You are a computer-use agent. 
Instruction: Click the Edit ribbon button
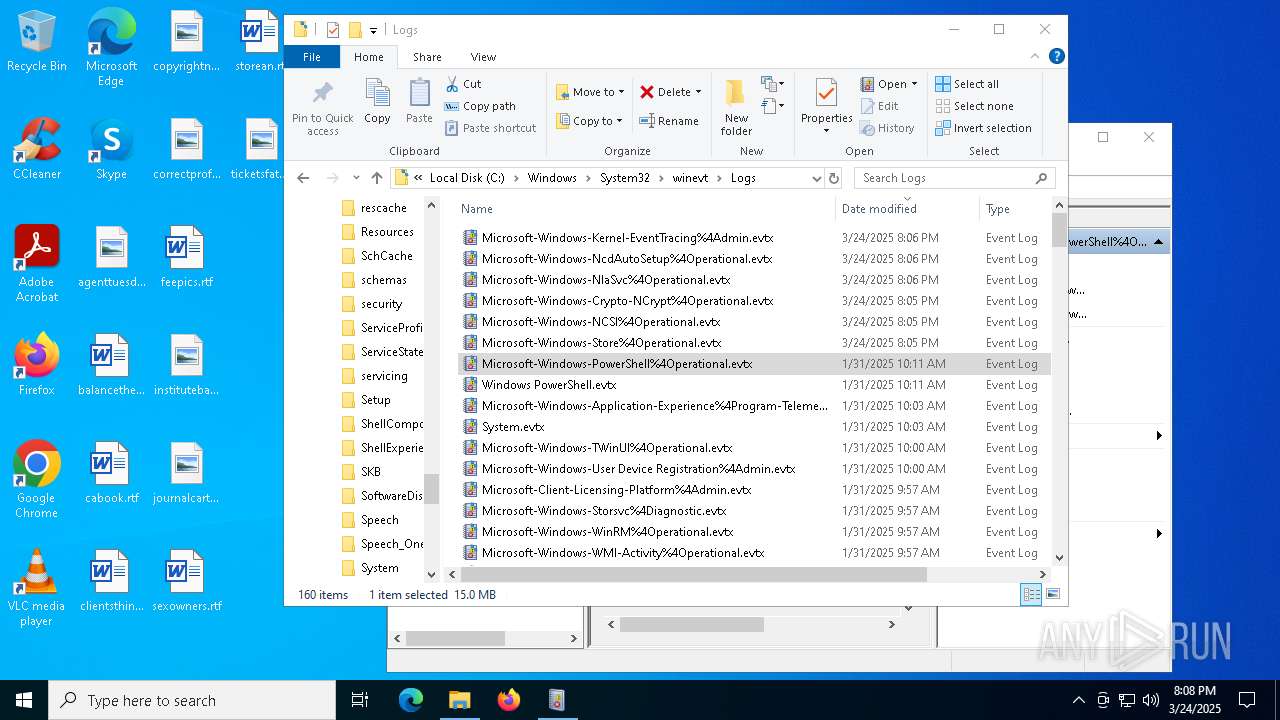pos(879,106)
